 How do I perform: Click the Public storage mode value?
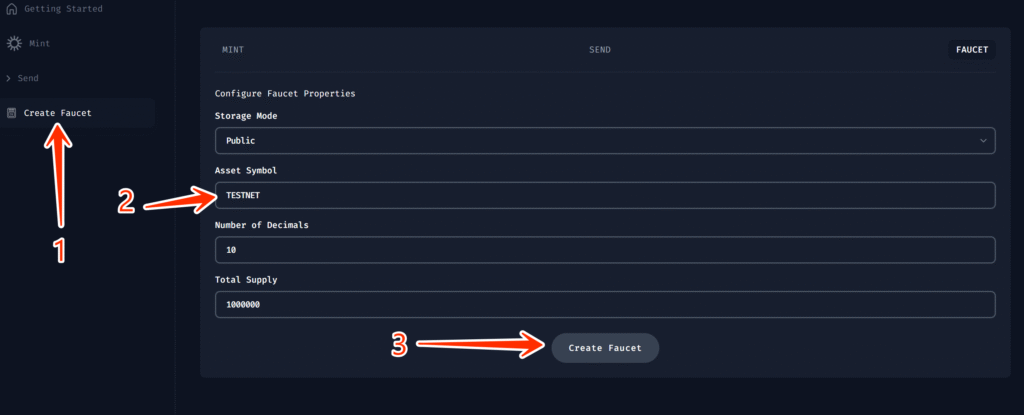[x=240, y=141]
